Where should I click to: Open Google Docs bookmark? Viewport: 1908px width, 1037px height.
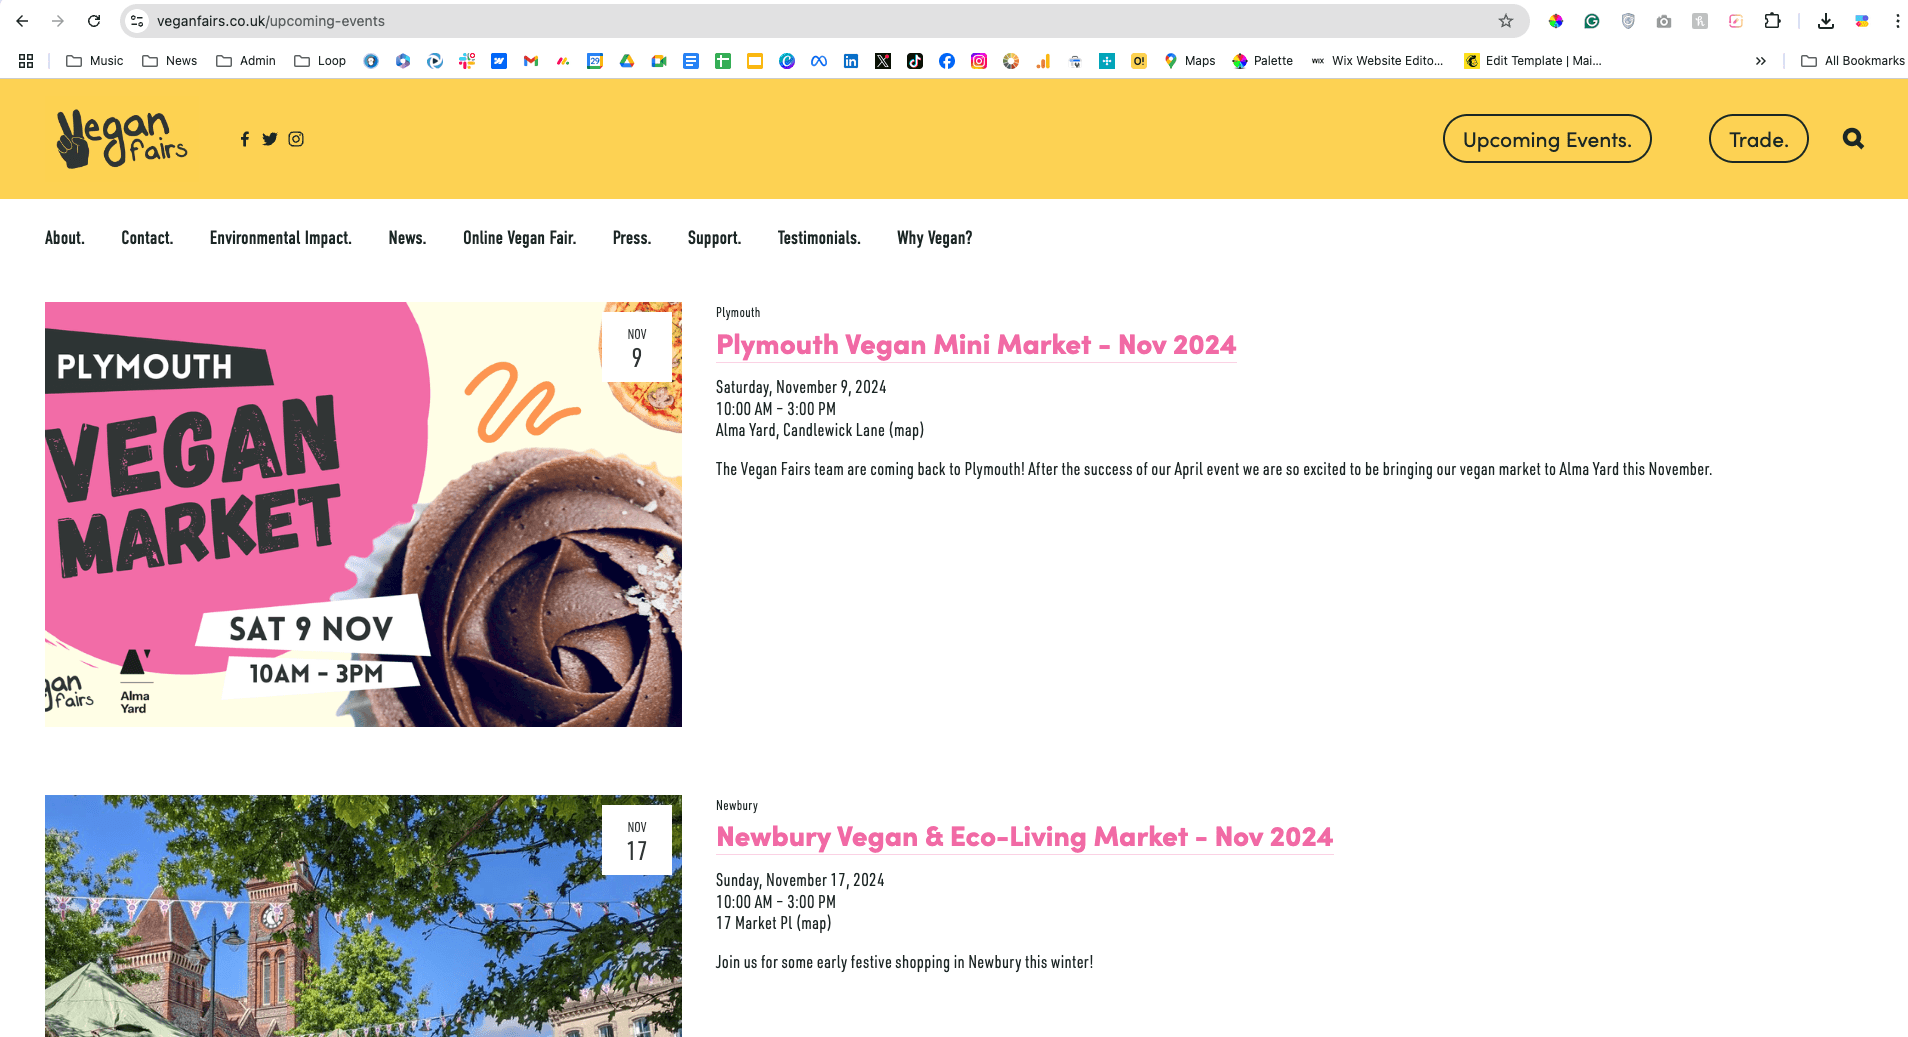coord(691,61)
